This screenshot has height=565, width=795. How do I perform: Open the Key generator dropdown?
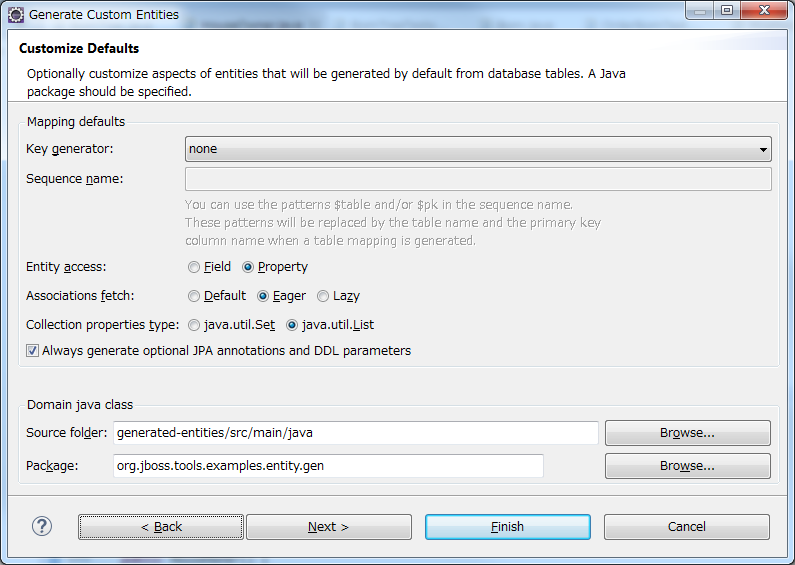click(x=478, y=149)
